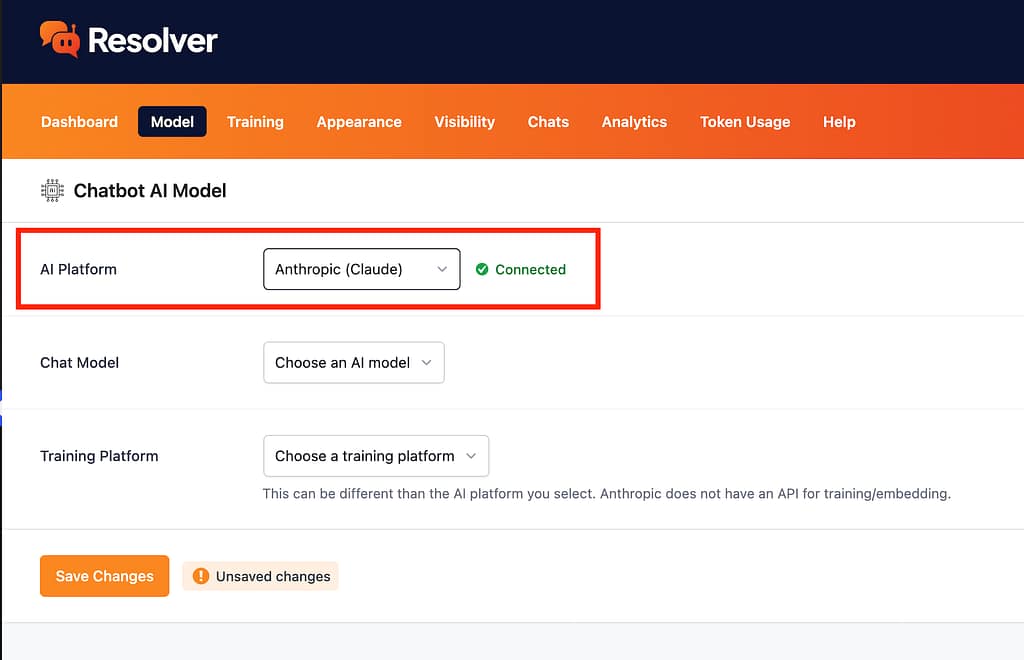
Task: Click the AI chip icon beside Chatbot AI Model
Action: [x=52, y=191]
